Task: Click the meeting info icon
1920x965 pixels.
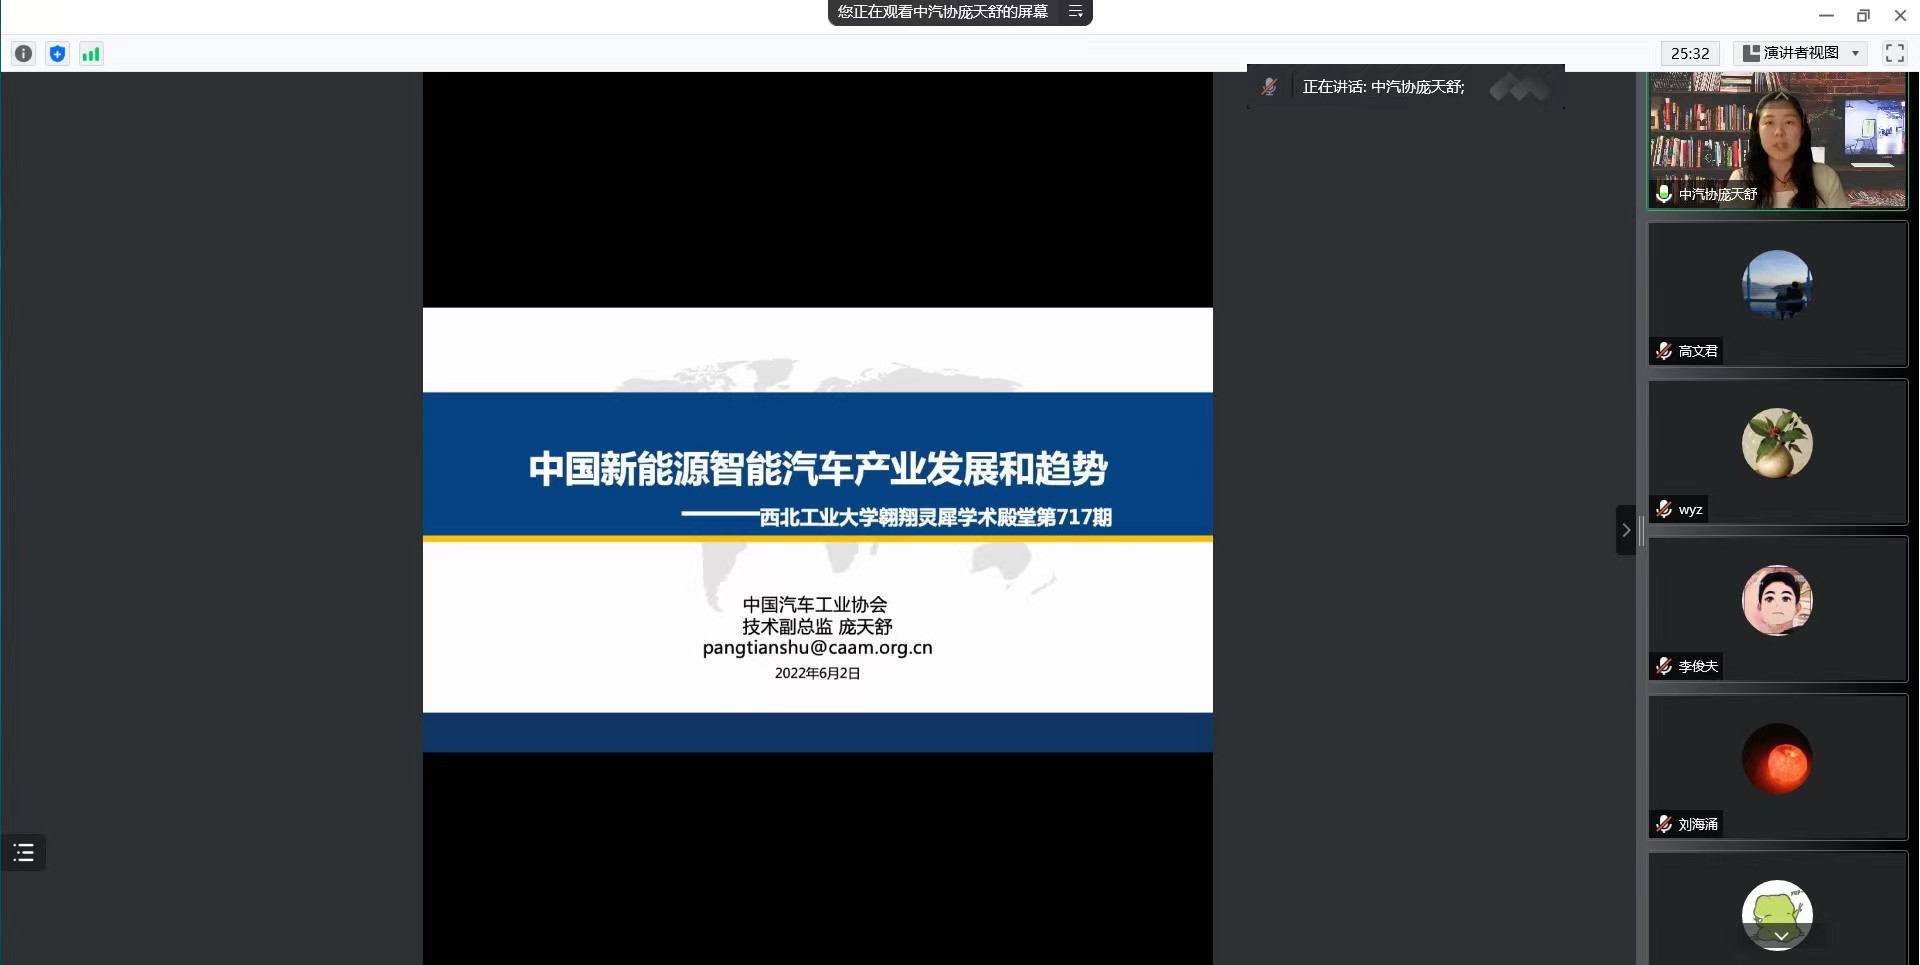Action: pos(23,54)
